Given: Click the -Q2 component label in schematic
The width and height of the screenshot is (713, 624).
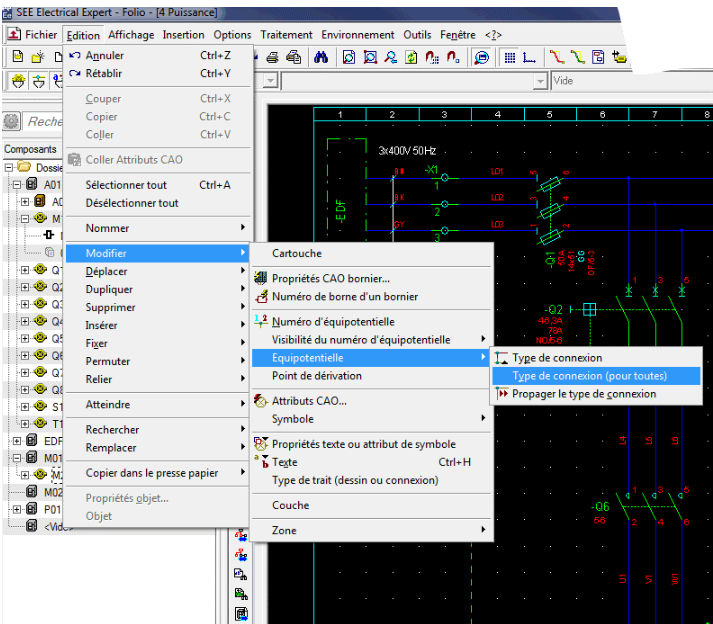Looking at the screenshot, I should coord(553,310).
